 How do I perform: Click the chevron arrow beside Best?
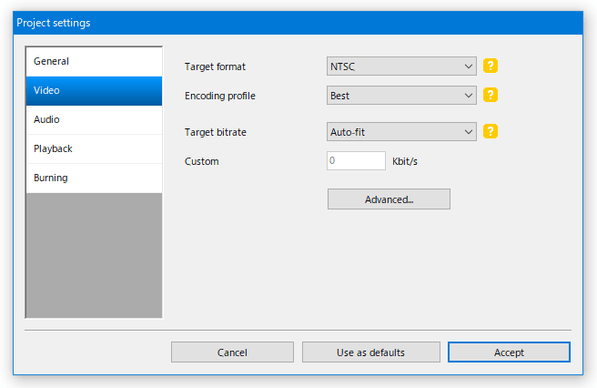point(468,95)
